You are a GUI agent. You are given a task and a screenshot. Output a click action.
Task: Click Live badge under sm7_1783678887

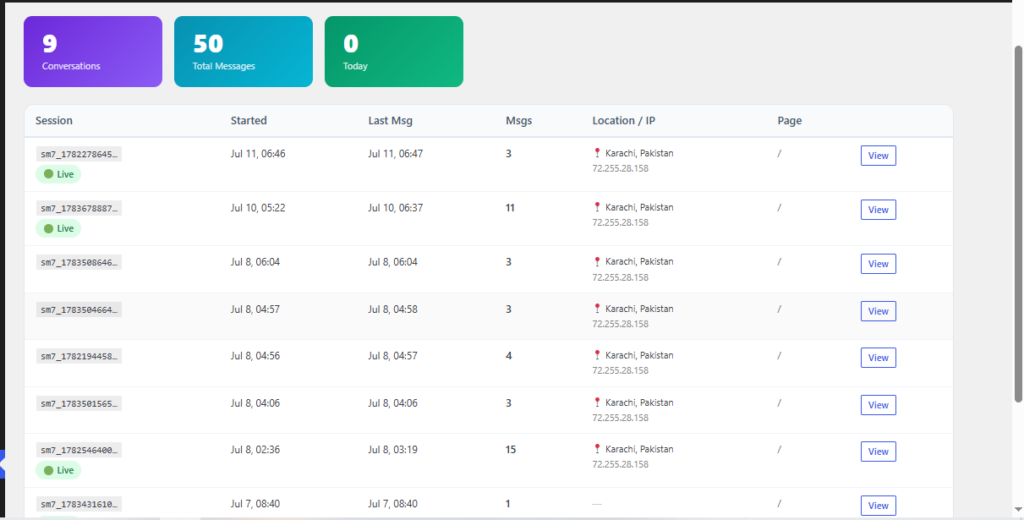tap(58, 229)
